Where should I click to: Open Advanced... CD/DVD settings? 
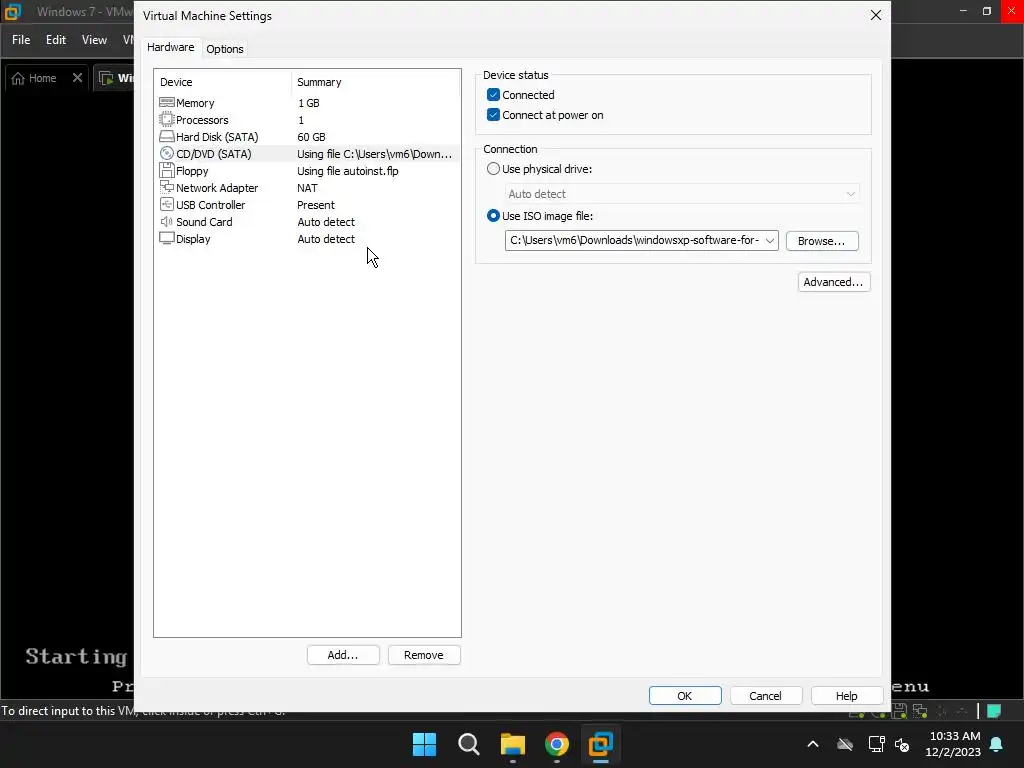(833, 282)
